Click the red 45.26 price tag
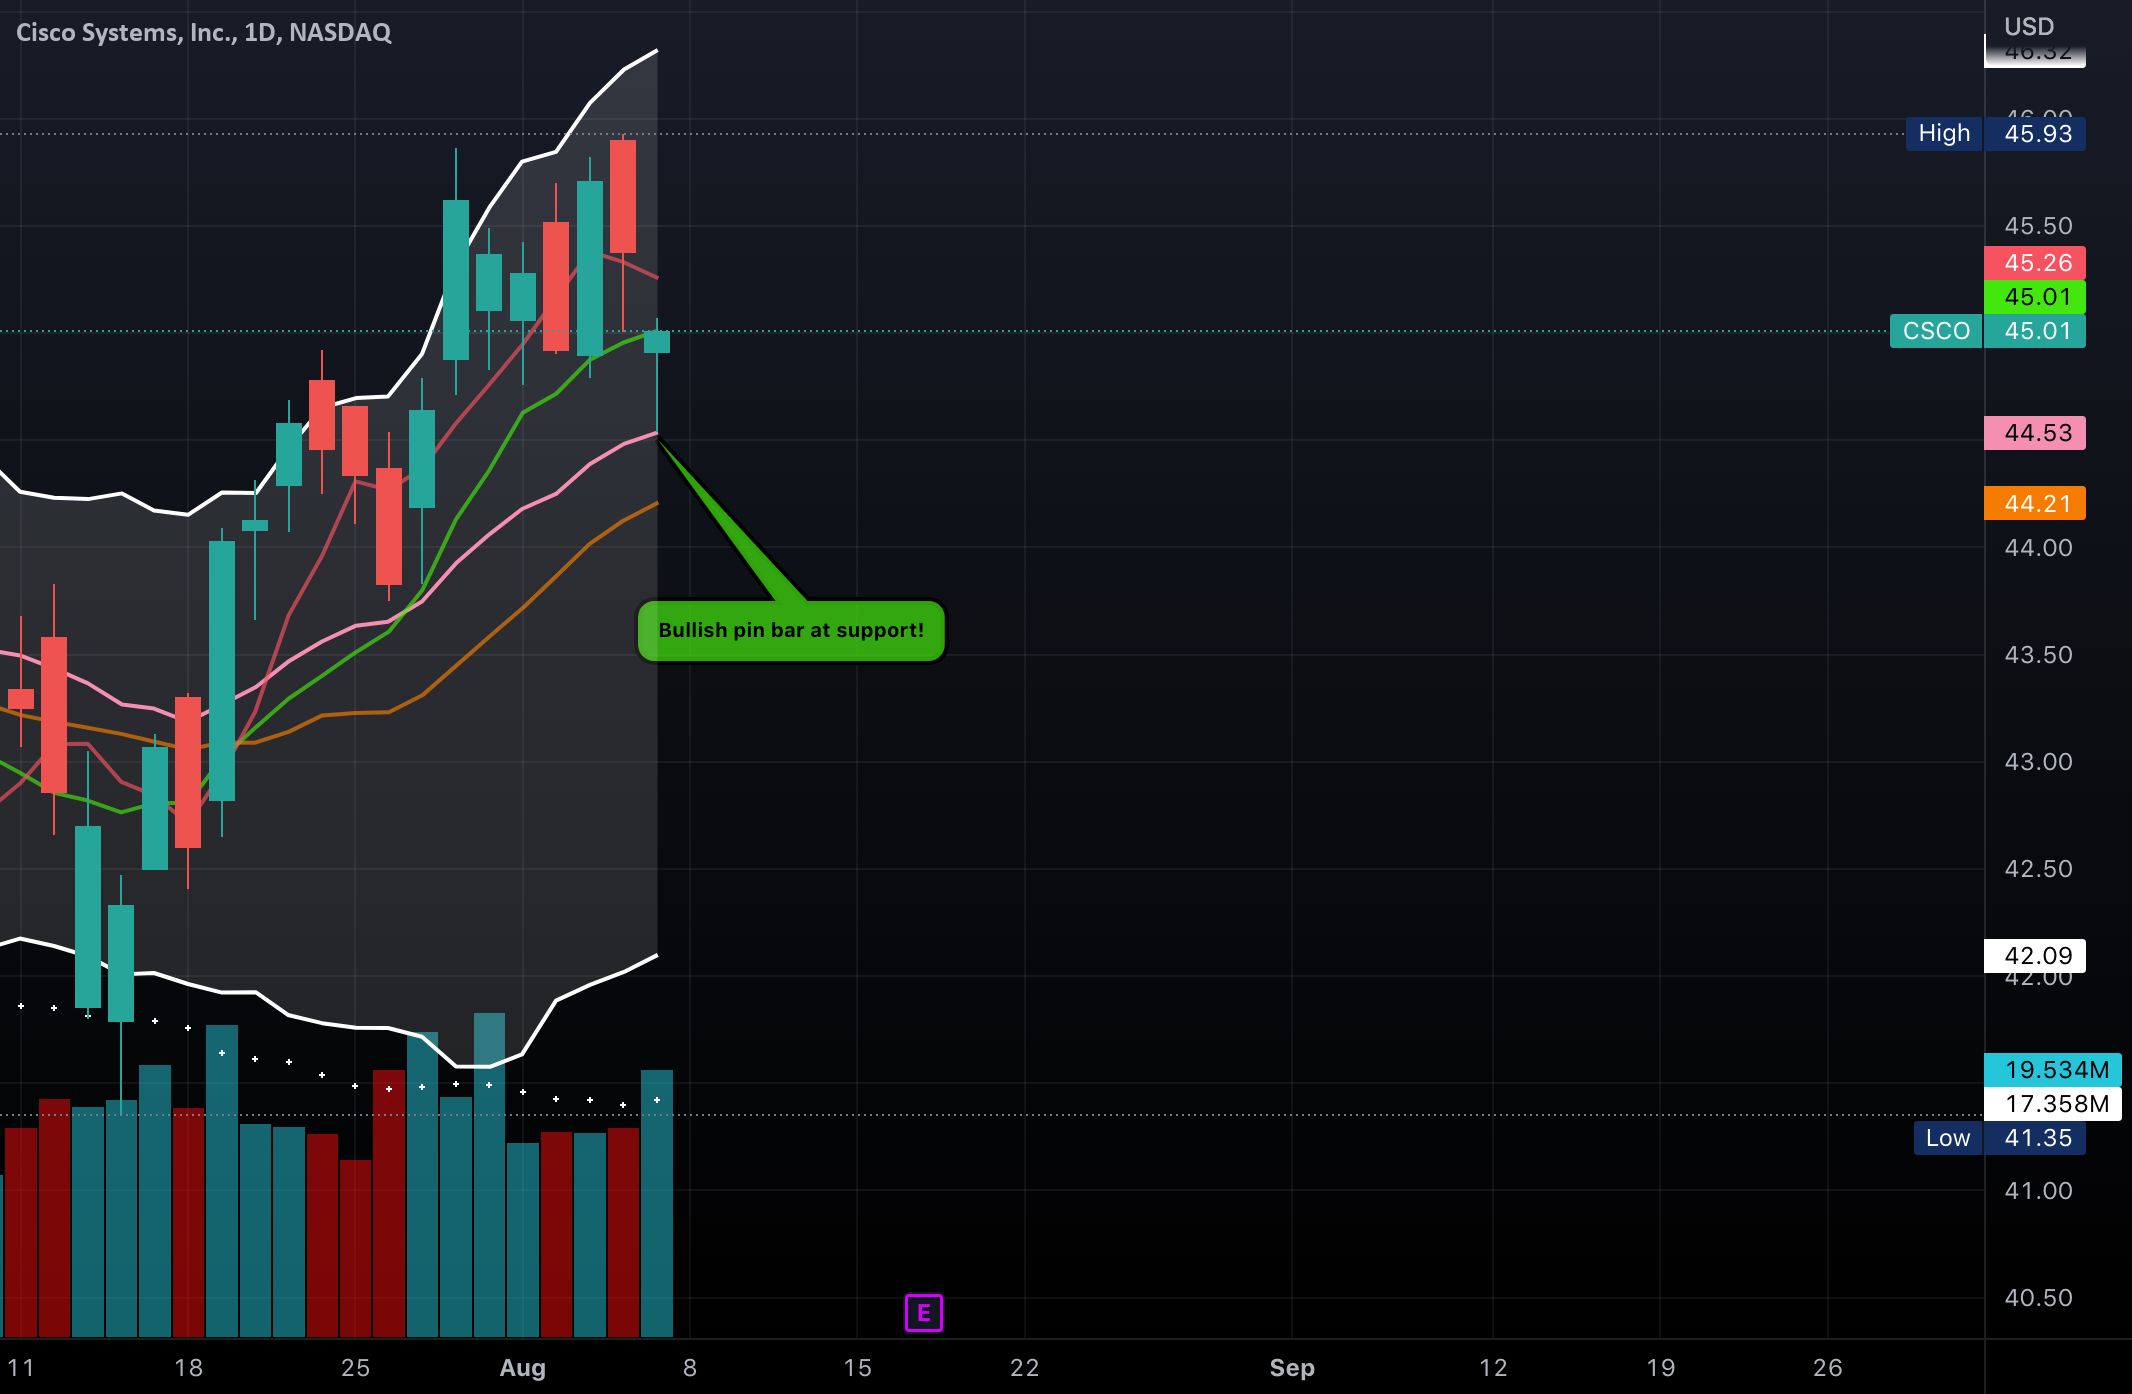The width and height of the screenshot is (2132, 1394). coord(2034,263)
